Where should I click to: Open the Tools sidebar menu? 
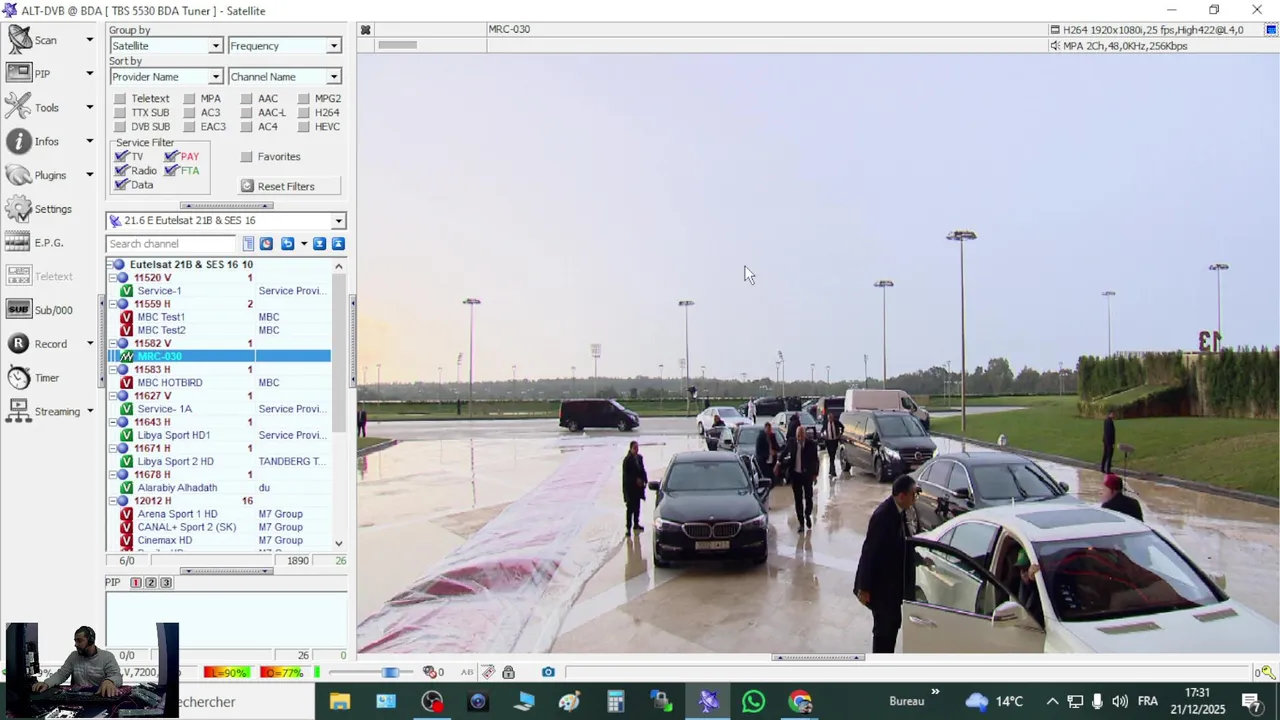click(x=49, y=107)
